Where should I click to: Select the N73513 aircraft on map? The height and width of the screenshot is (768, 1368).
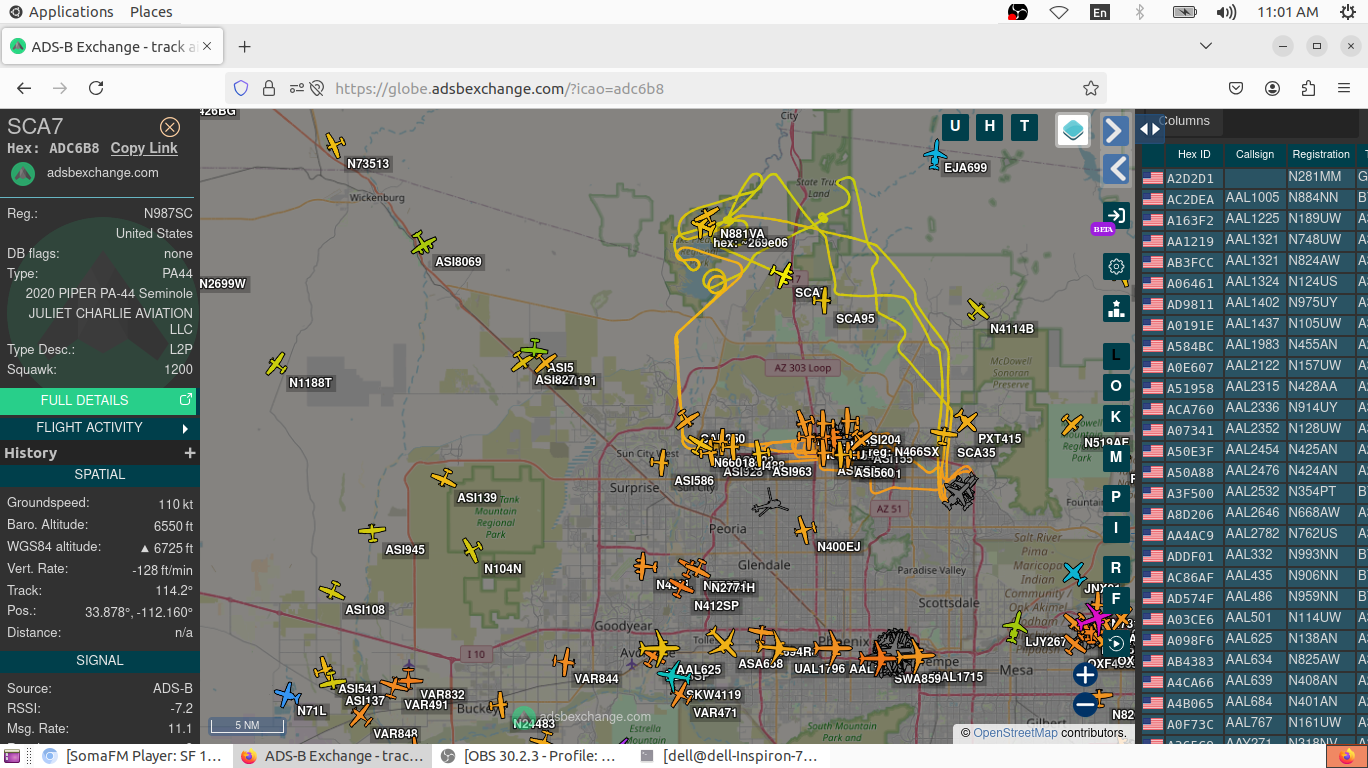tap(335, 146)
